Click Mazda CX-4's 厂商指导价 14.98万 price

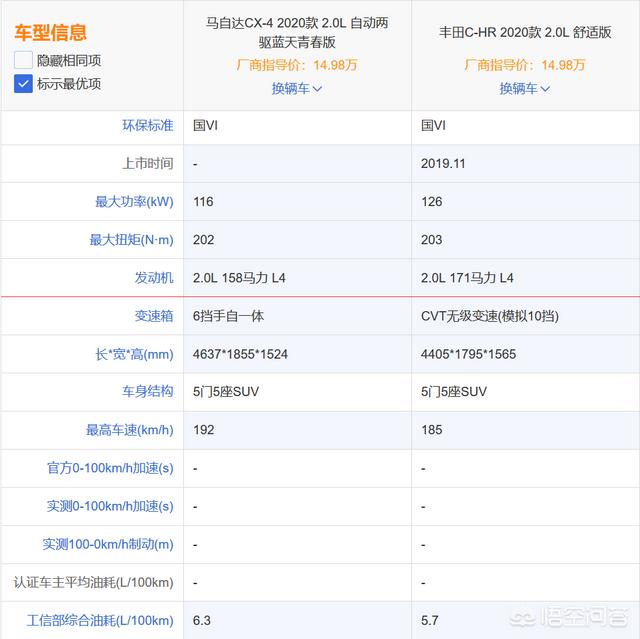pos(297,65)
